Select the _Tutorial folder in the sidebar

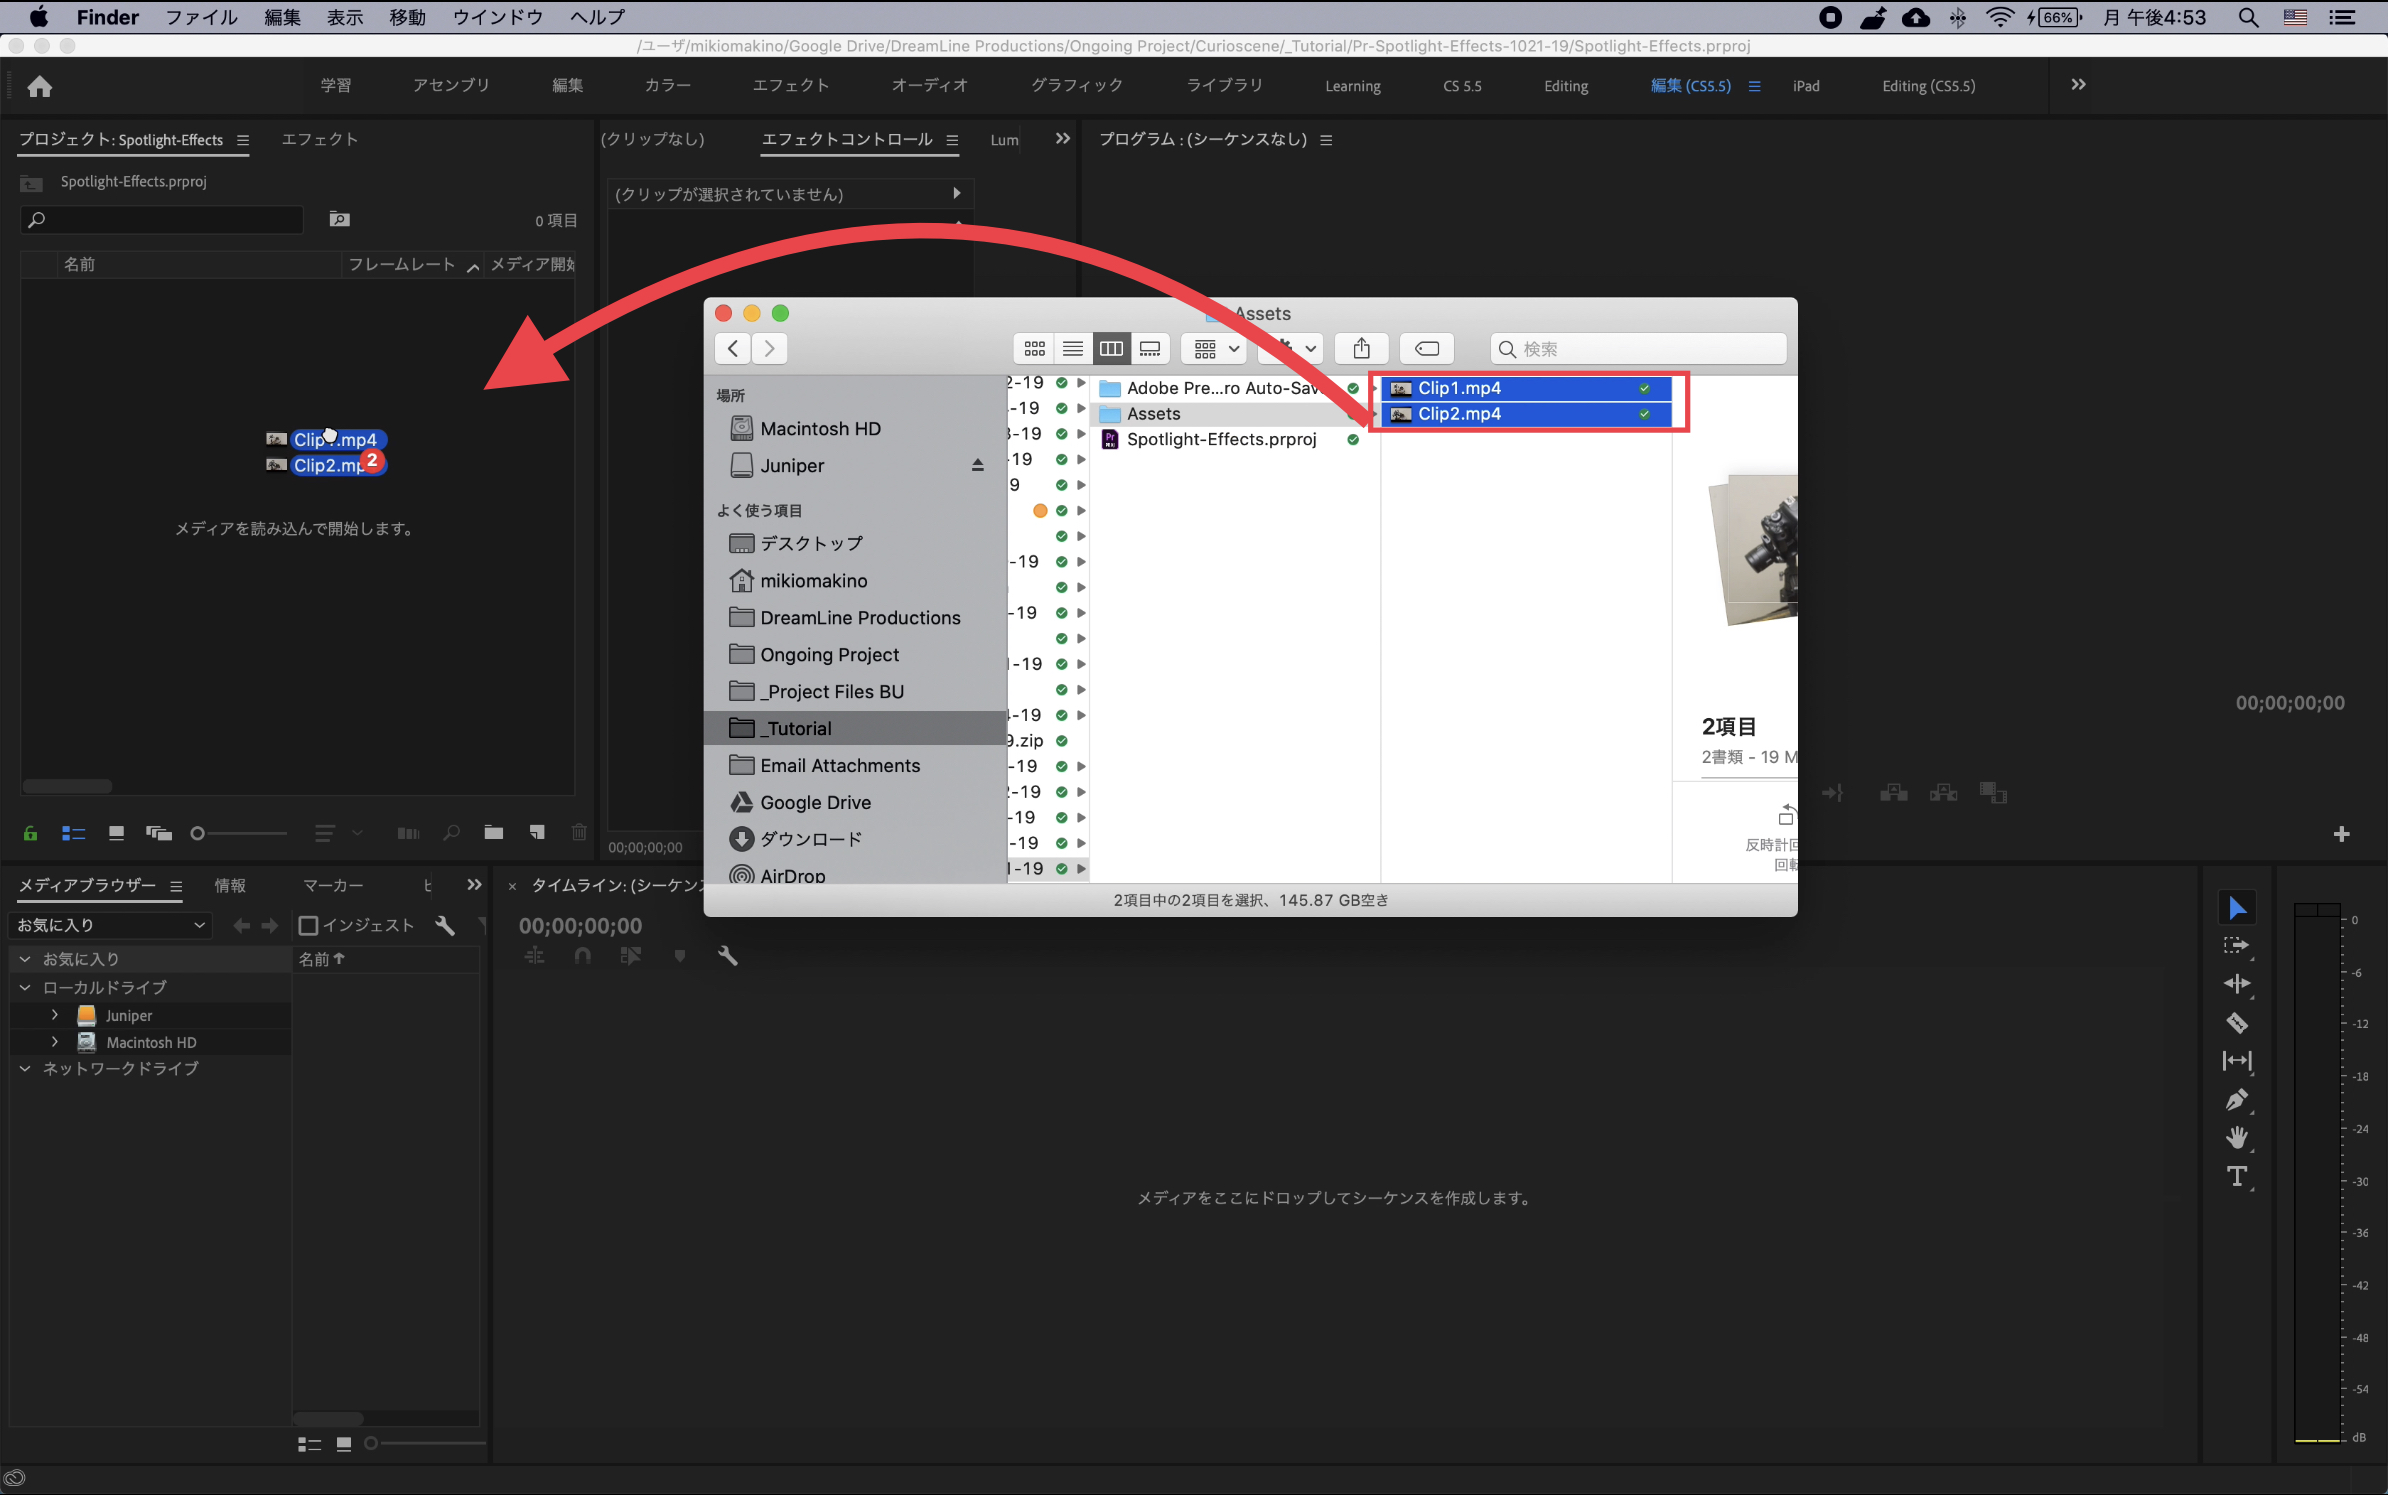coord(796,728)
